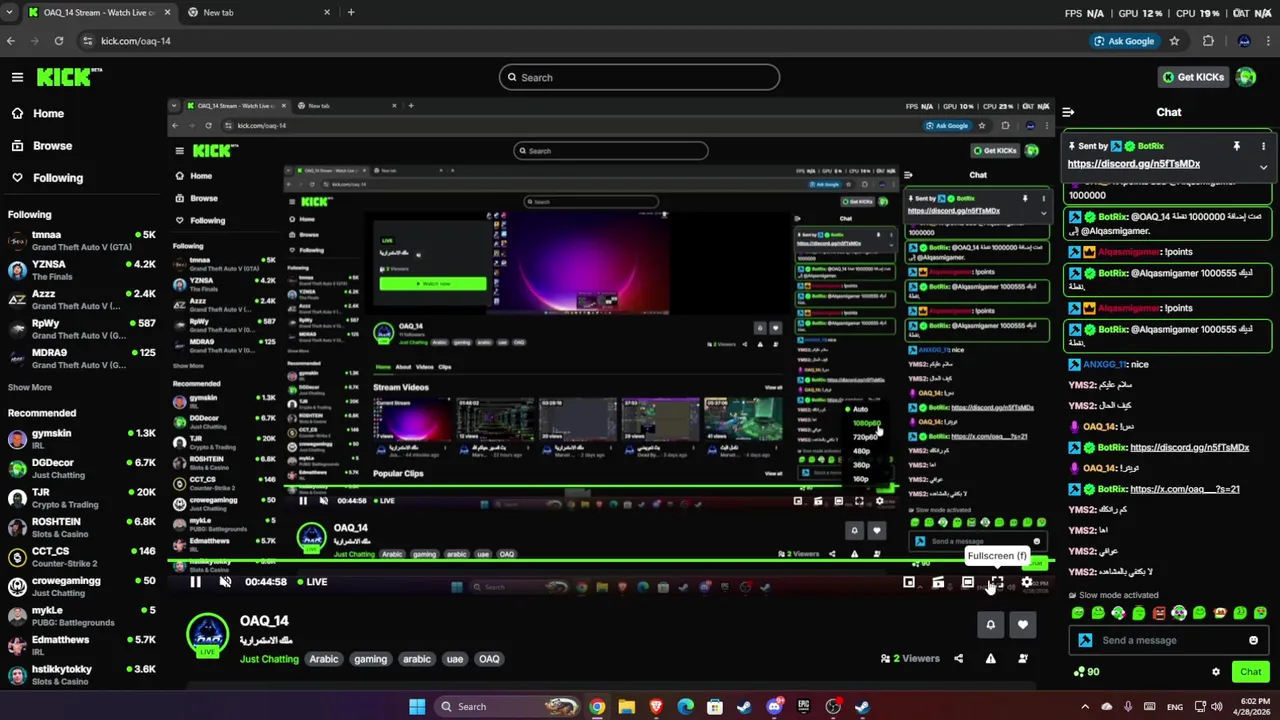This screenshot has width=1280, height=720.
Task: Click the Kick search field
Action: (x=640, y=78)
